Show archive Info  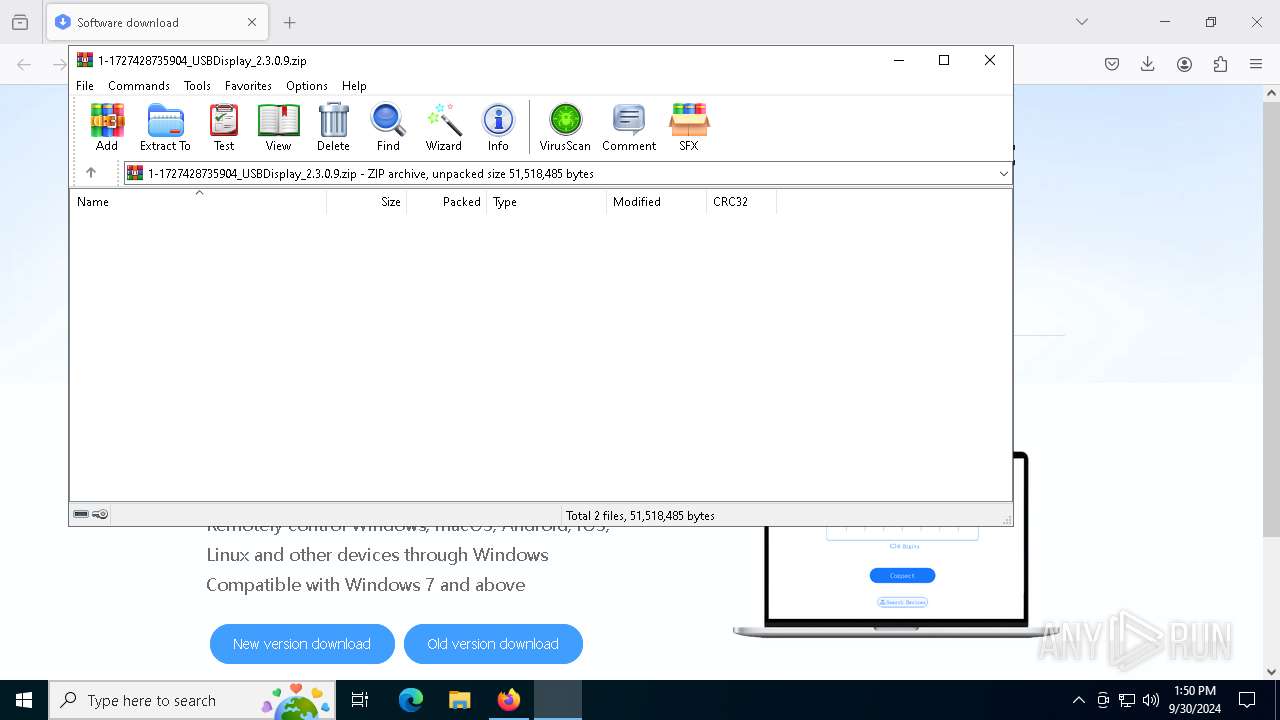[x=498, y=127]
